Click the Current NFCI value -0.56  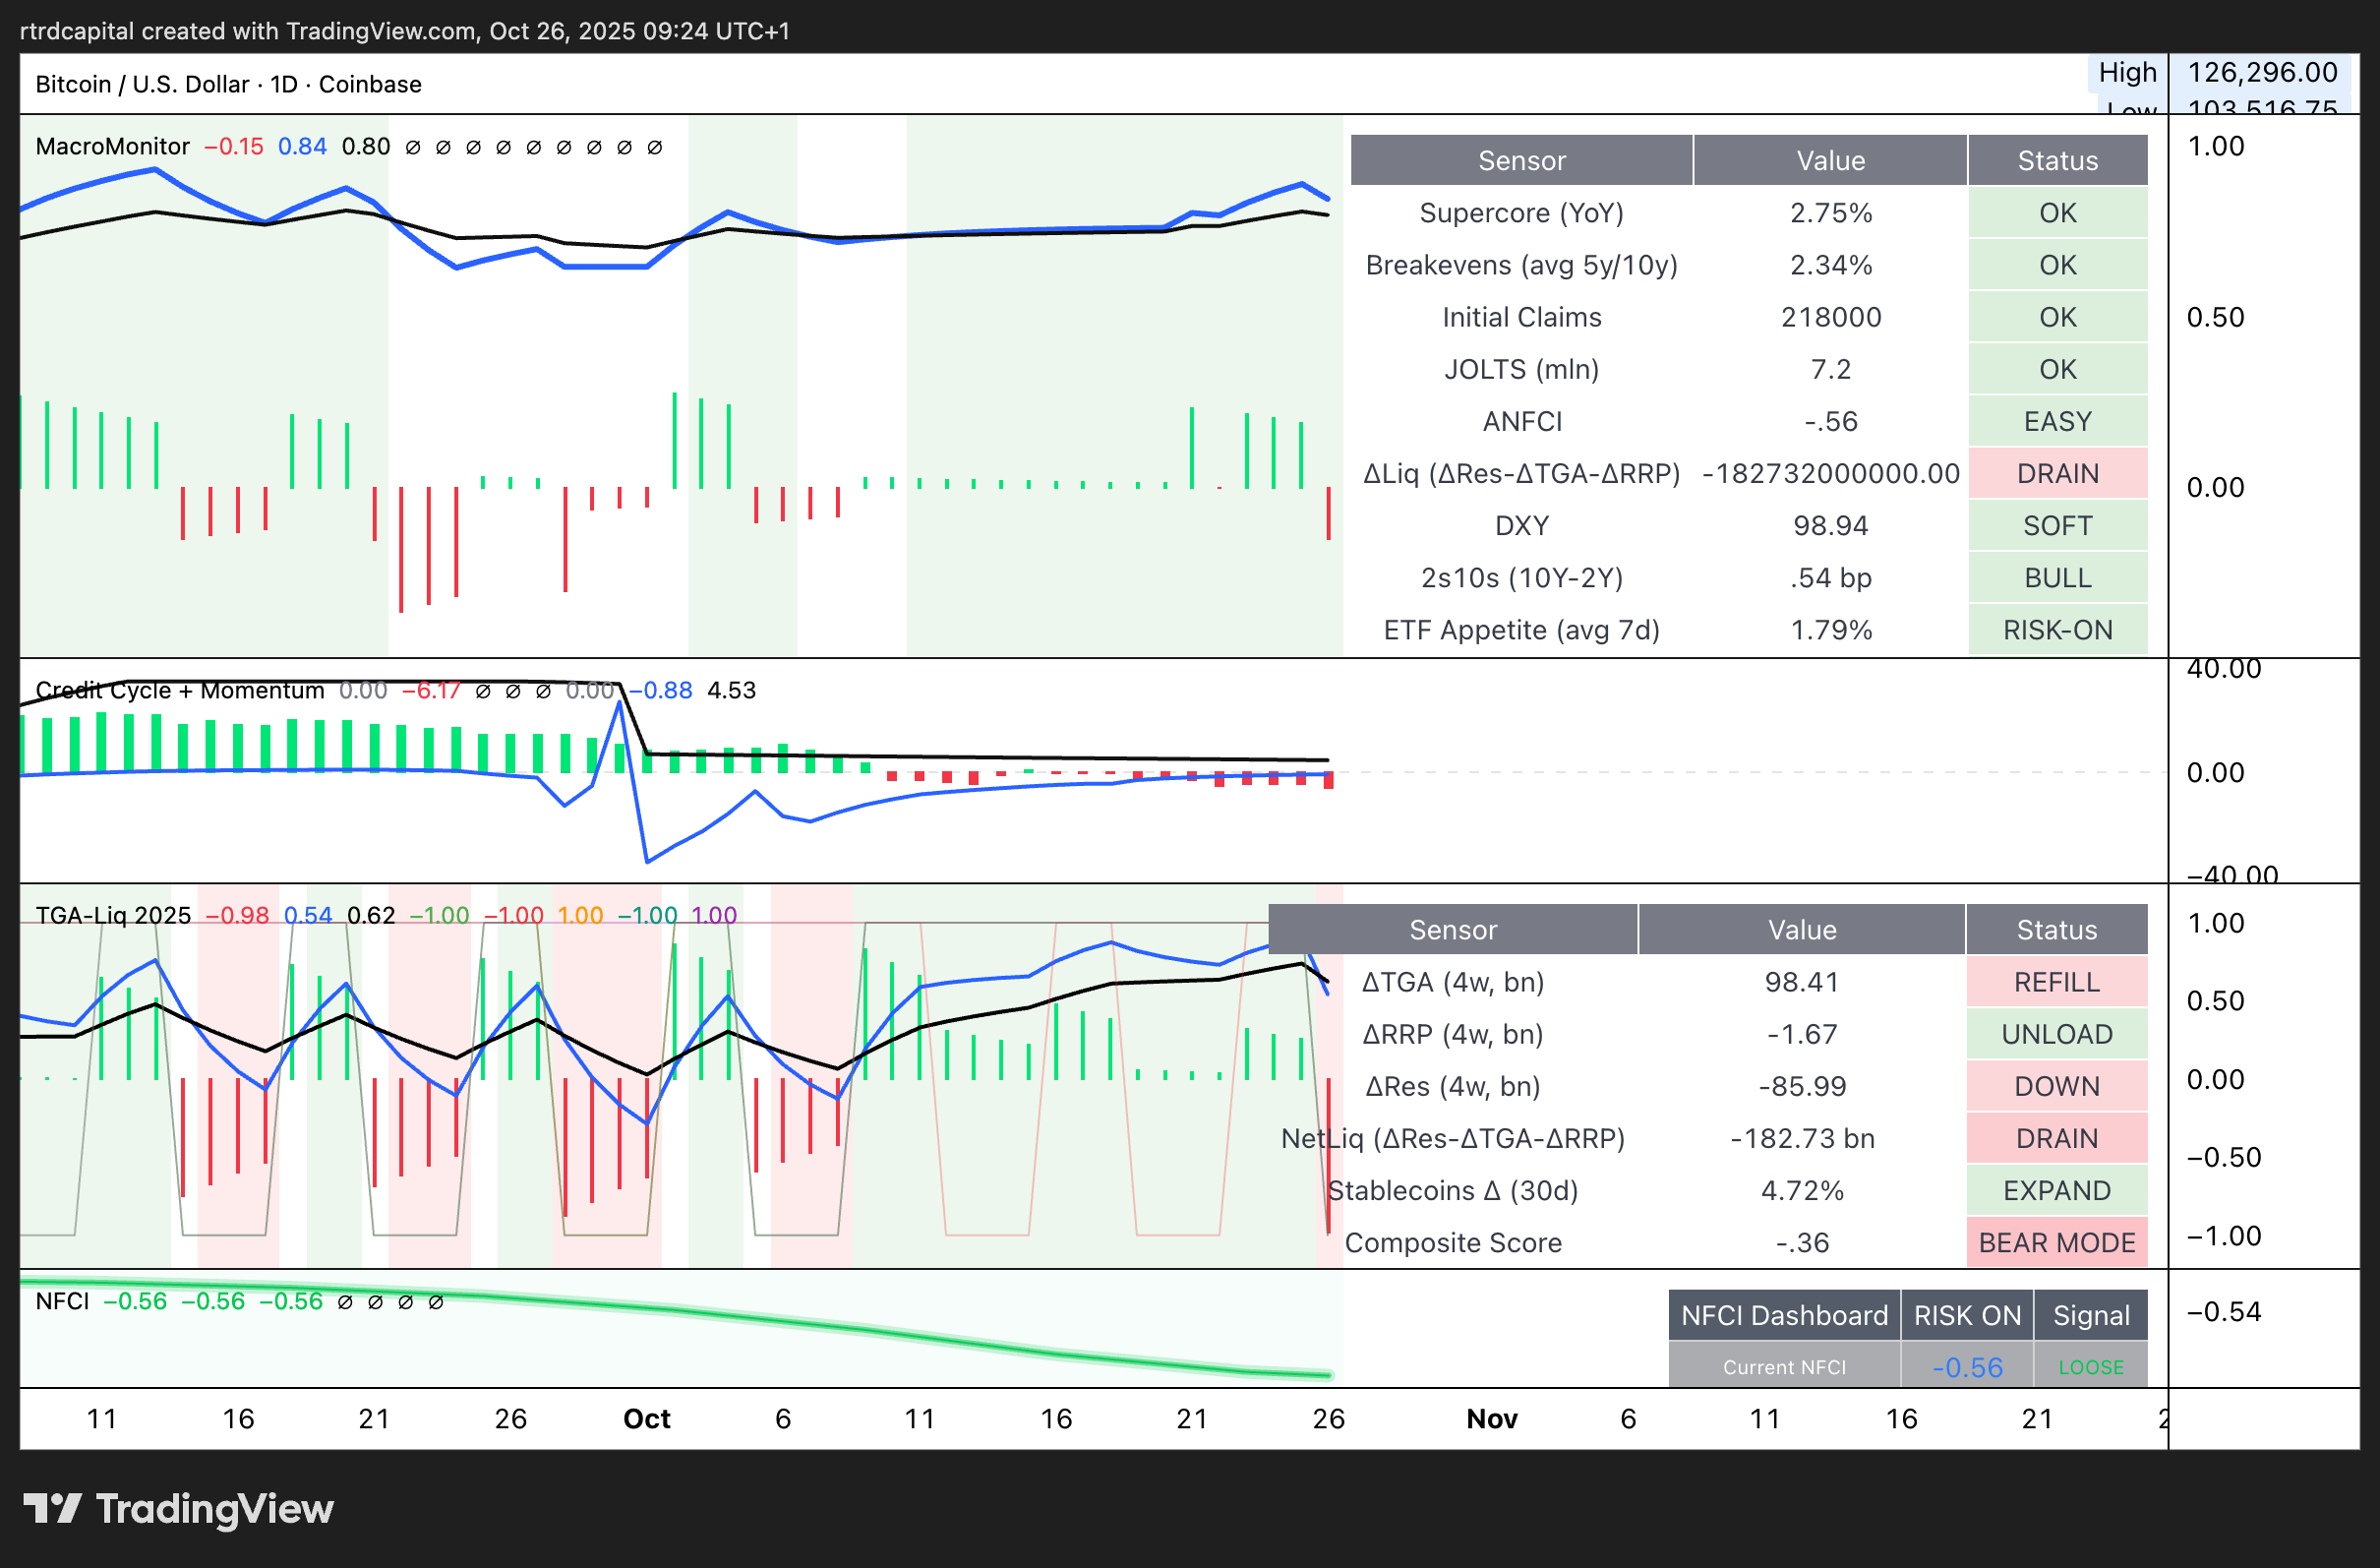(1966, 1367)
